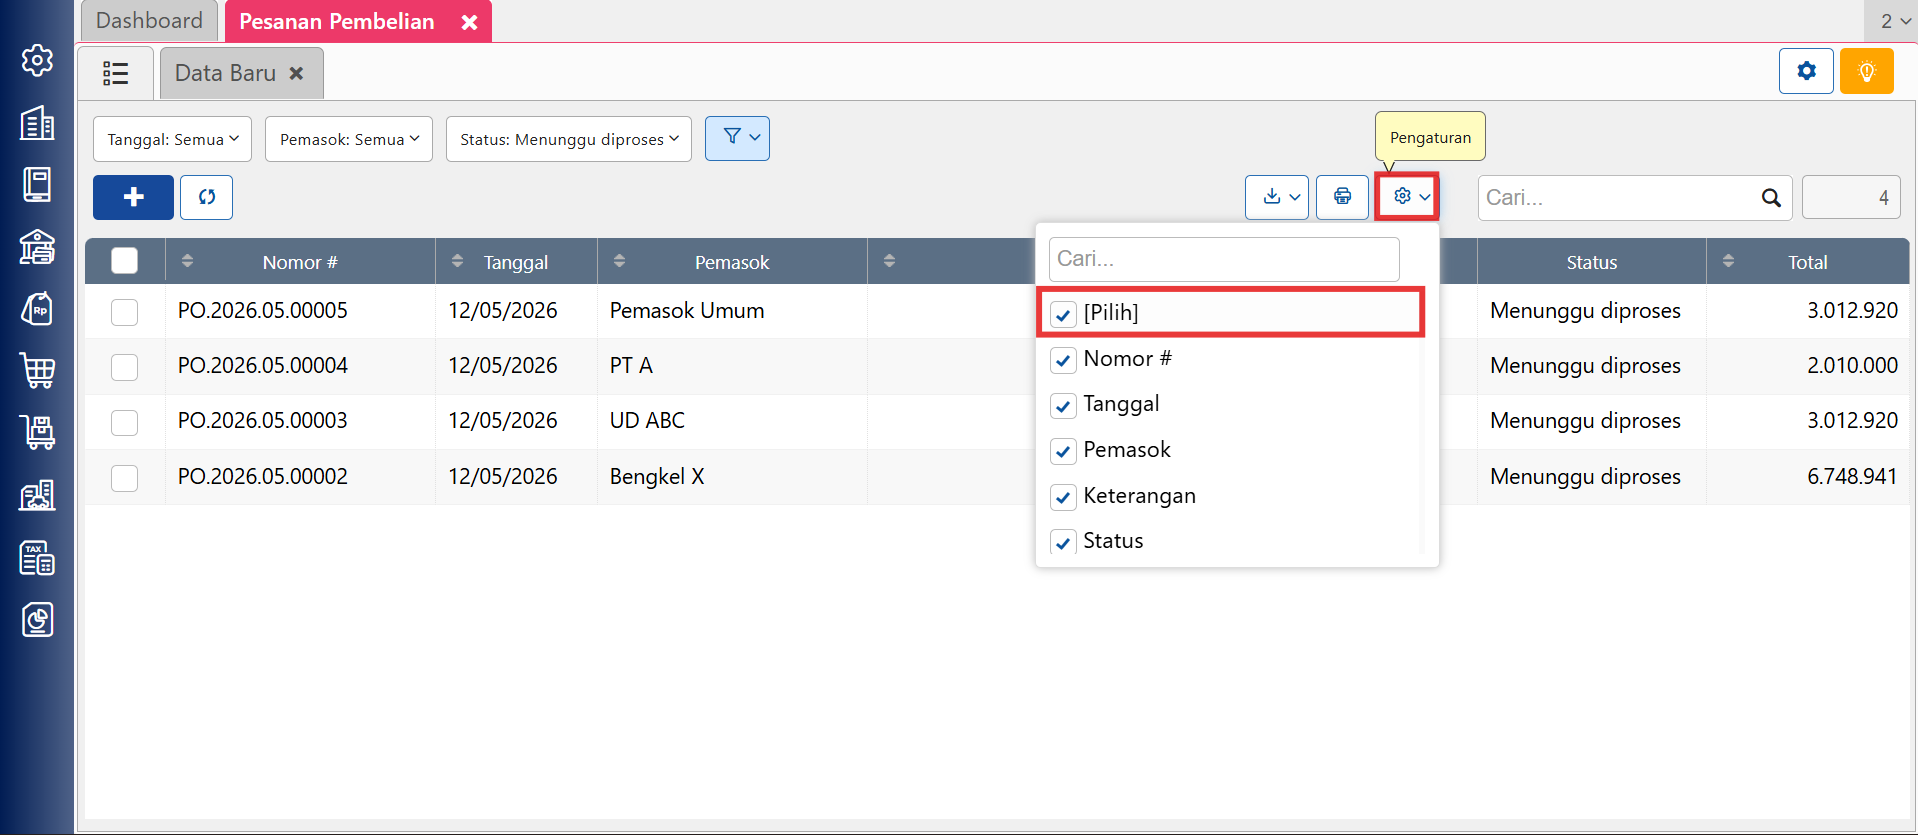The height and width of the screenshot is (835, 1918).
Task: Click the orange lightbulb tips icon
Action: coord(1866,72)
